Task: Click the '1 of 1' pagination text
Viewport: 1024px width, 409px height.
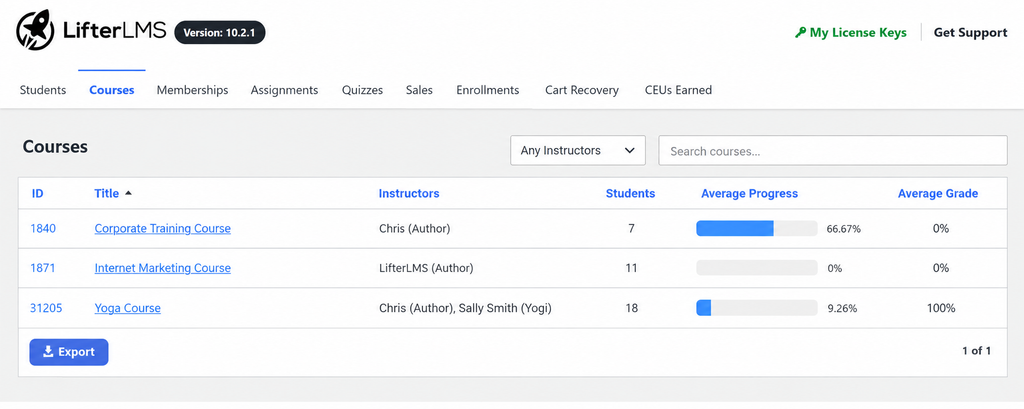Action: pyautogui.click(x=976, y=351)
